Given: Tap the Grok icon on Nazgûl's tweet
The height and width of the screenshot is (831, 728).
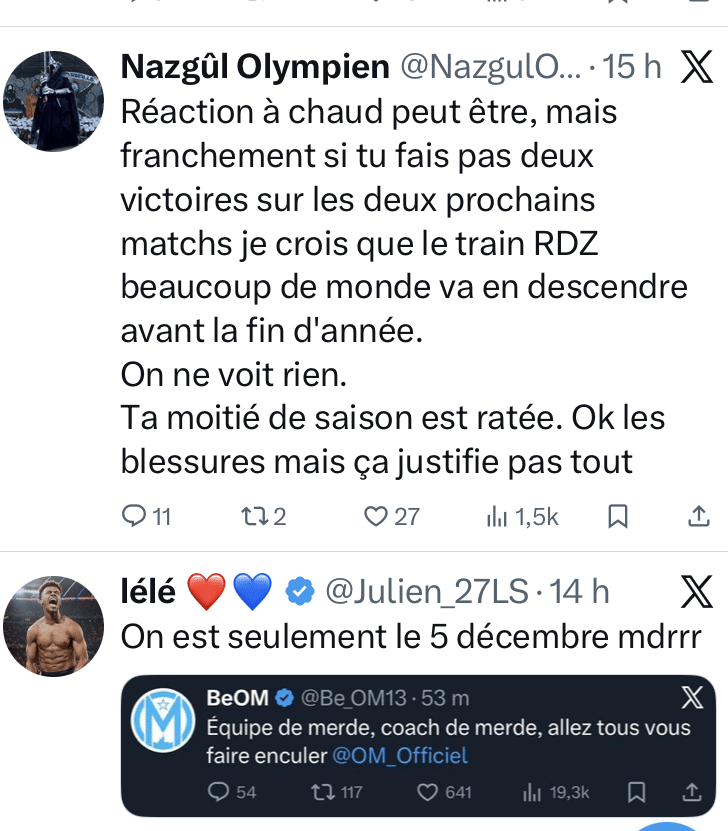Looking at the screenshot, I should [x=696, y=67].
